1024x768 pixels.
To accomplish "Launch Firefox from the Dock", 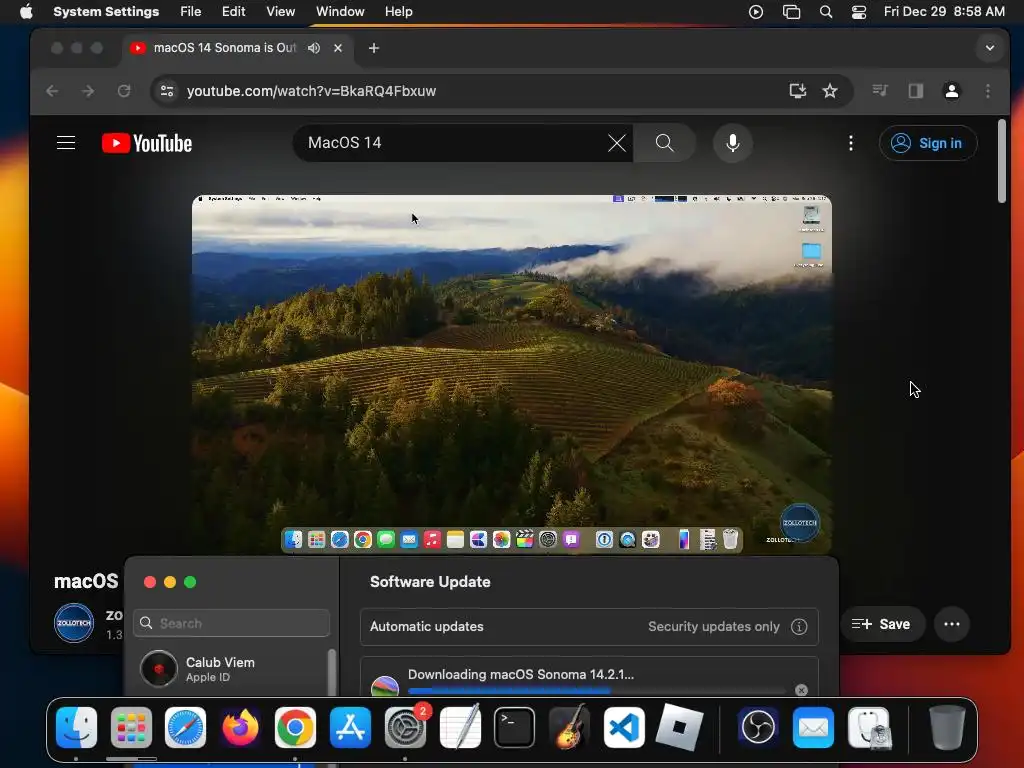I will [x=240, y=728].
